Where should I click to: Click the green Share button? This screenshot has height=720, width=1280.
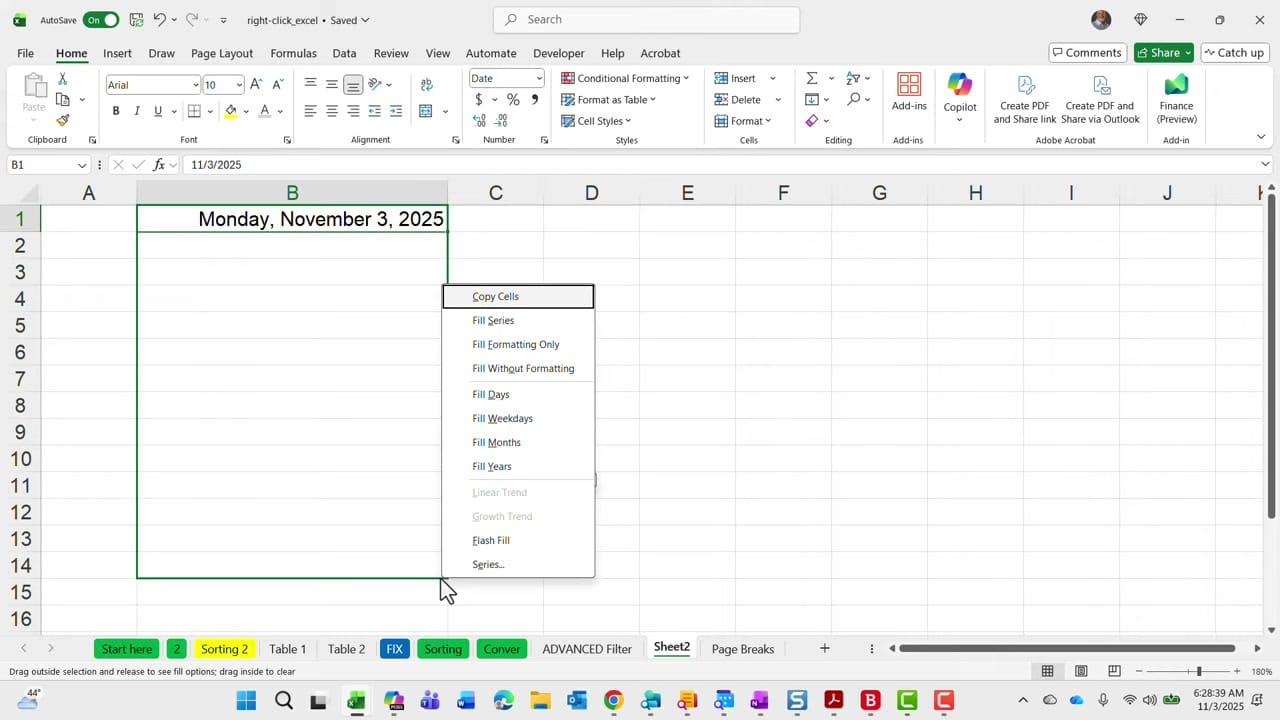pyautogui.click(x=1163, y=53)
